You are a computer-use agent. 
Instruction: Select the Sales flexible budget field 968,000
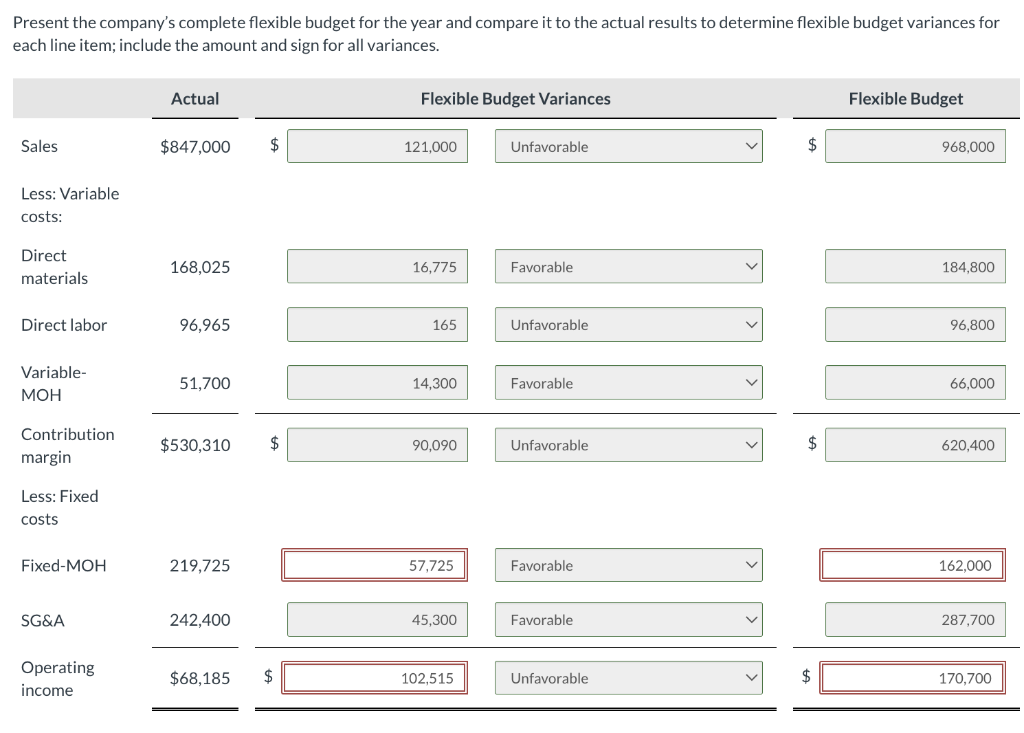click(915, 146)
